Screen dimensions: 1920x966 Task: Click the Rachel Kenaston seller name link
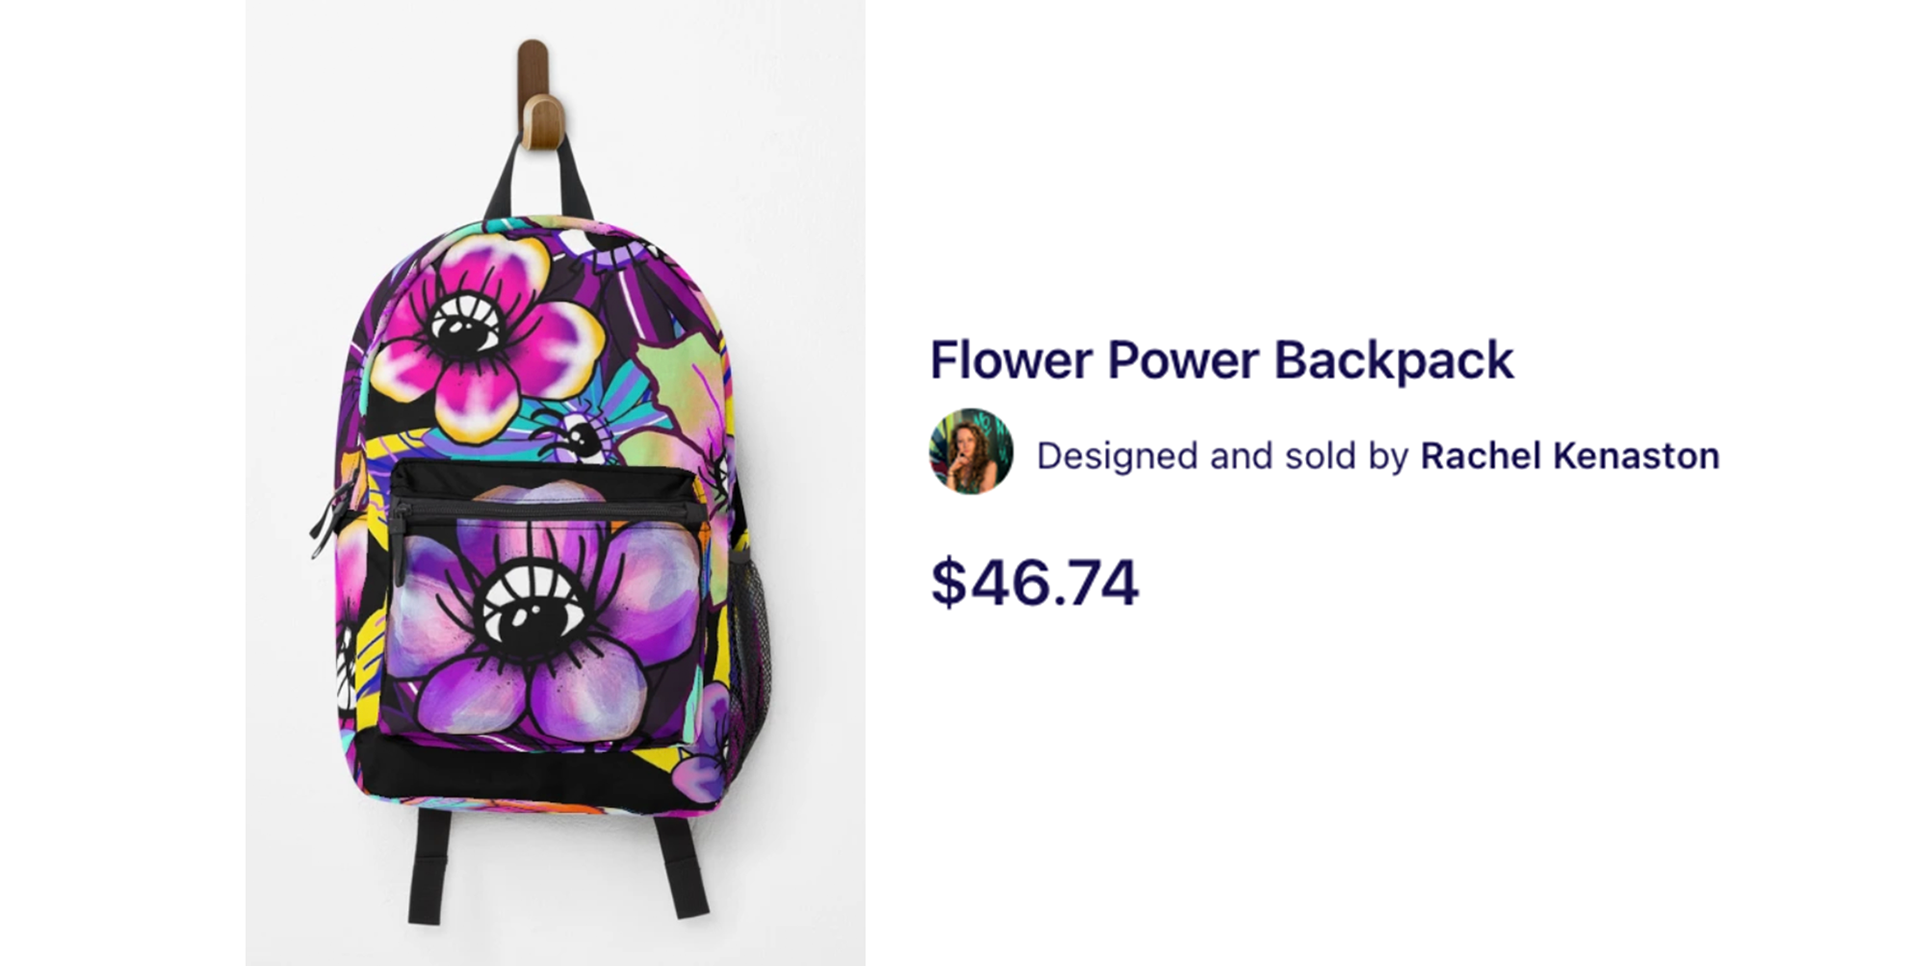click(x=1569, y=456)
